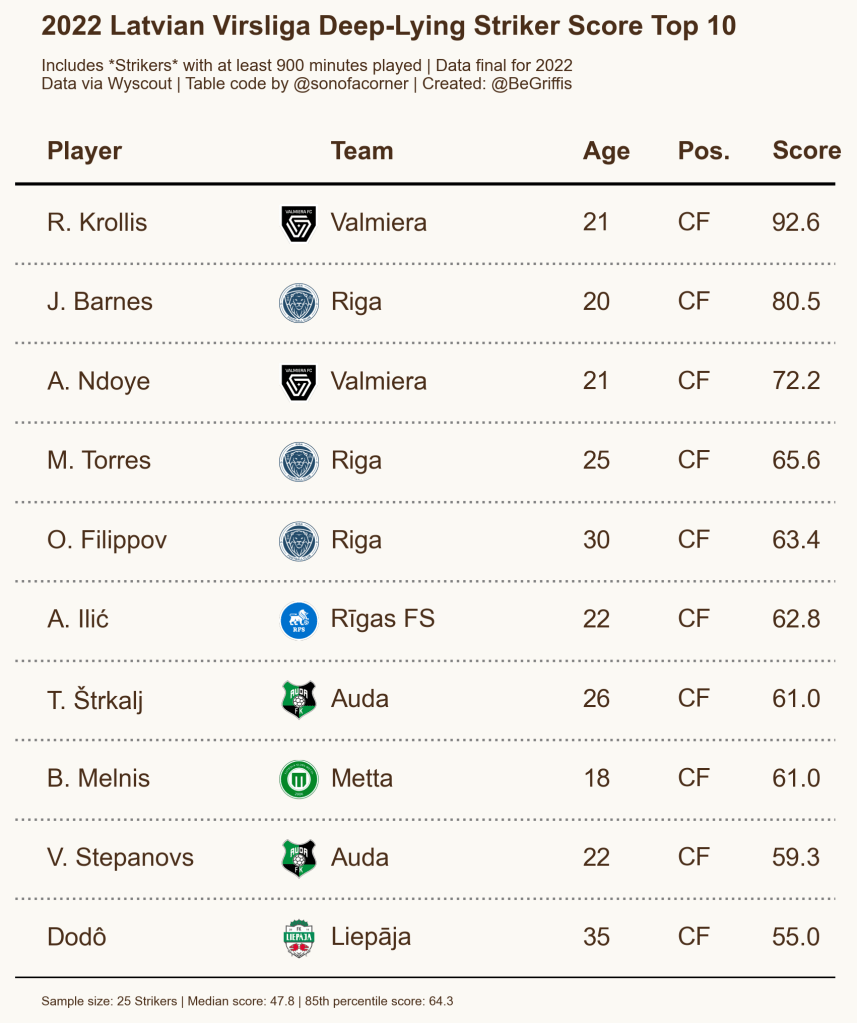The image size is (857, 1023).
Task: Click the blue Rīgas FS logo
Action: [298, 620]
